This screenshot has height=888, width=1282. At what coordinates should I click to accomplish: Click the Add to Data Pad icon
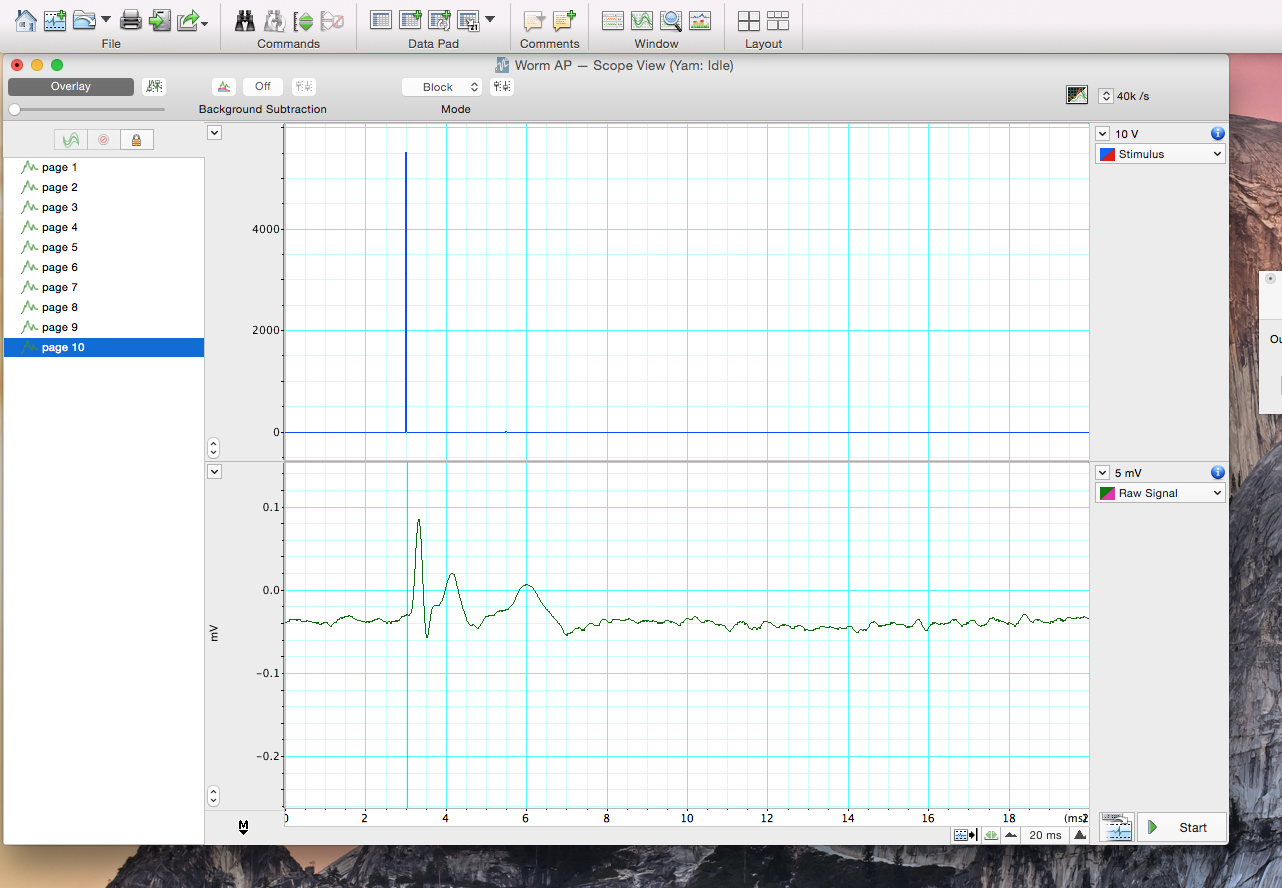(x=410, y=20)
